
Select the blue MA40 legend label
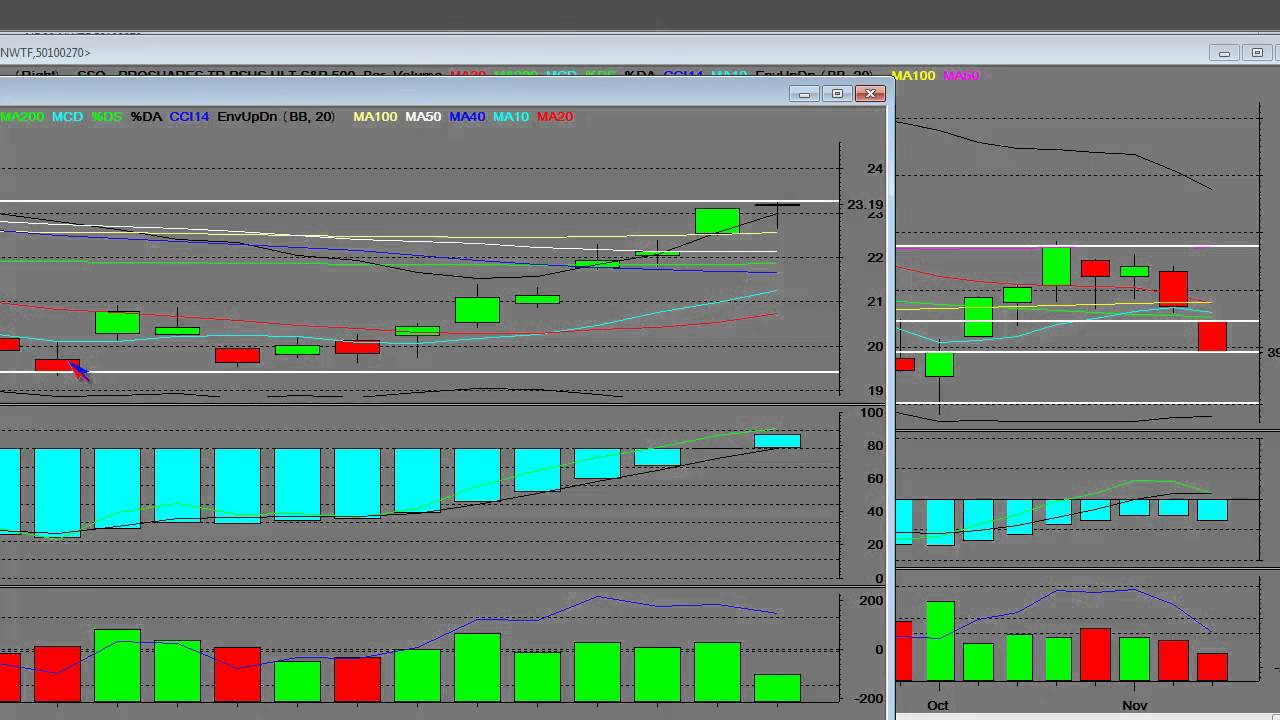pos(467,117)
